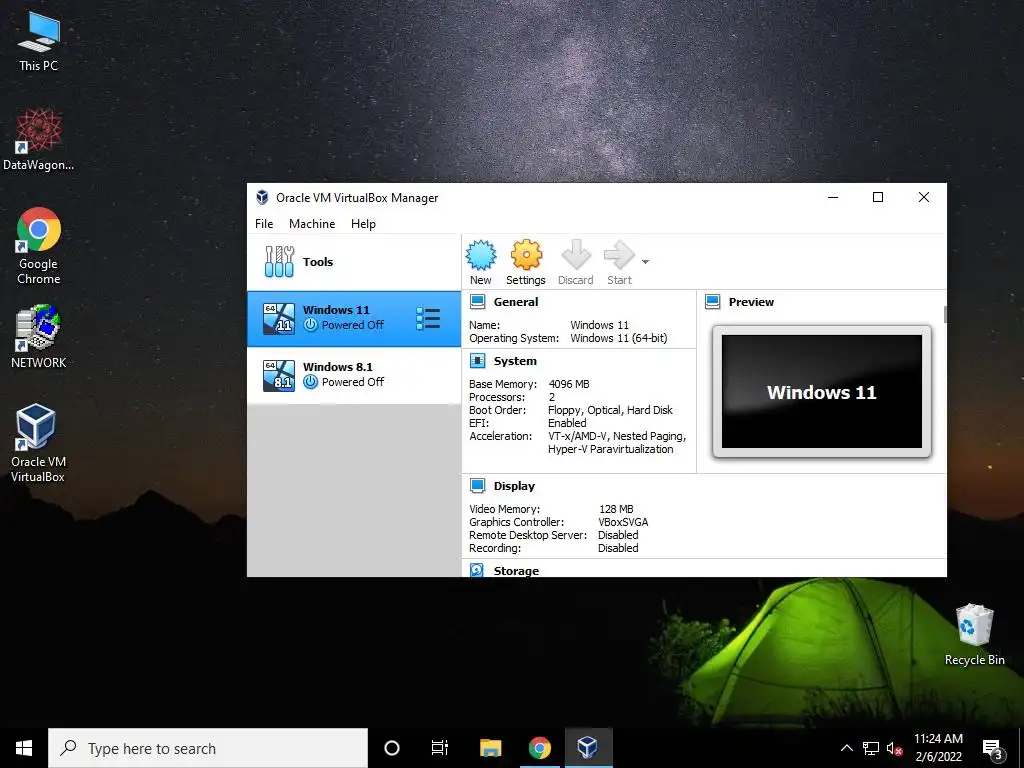Select This PC desktop icon
This screenshot has width=1024, height=768.
(x=39, y=41)
